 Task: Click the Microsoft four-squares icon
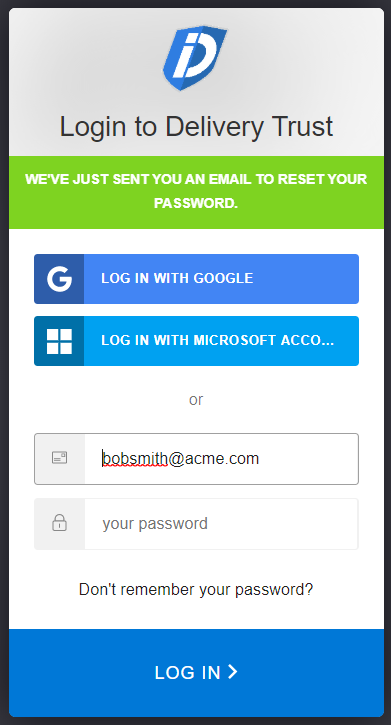[x=59, y=341]
